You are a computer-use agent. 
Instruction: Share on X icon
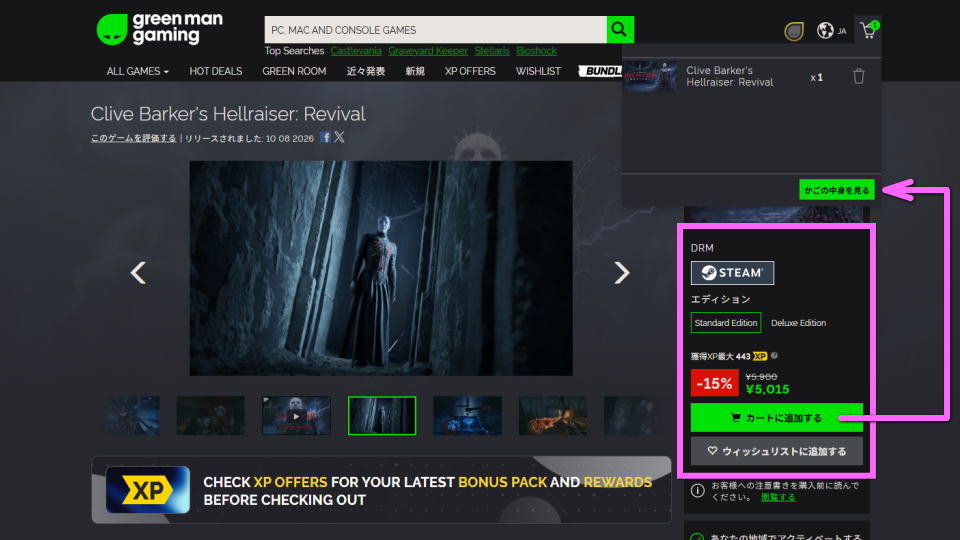pos(339,137)
